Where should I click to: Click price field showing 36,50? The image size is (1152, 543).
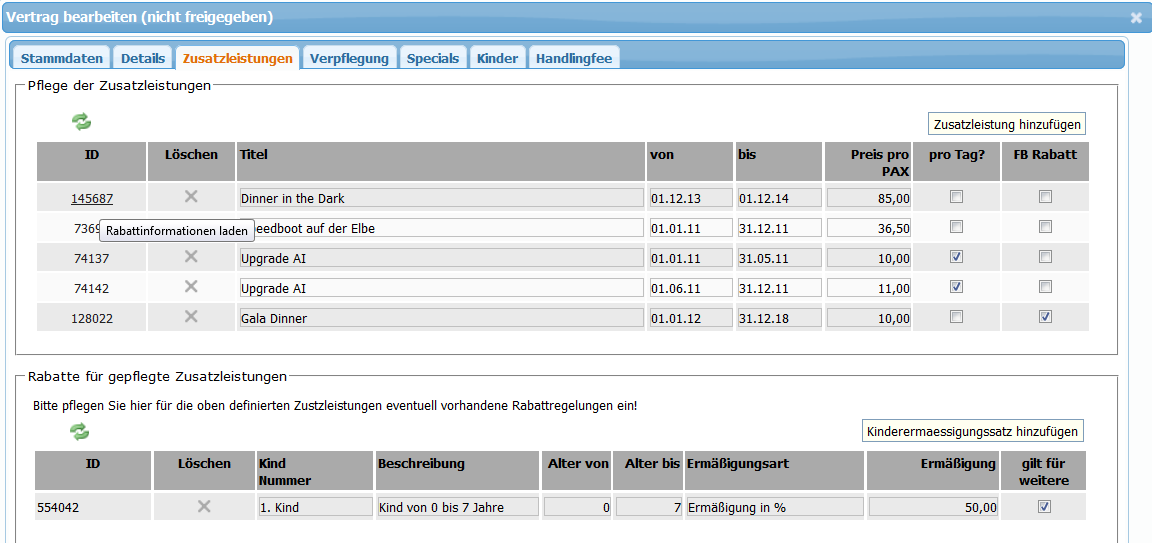(x=868, y=228)
